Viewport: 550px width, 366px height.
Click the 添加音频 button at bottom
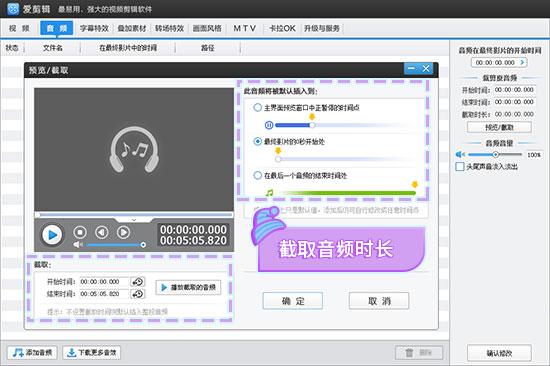coord(32,352)
